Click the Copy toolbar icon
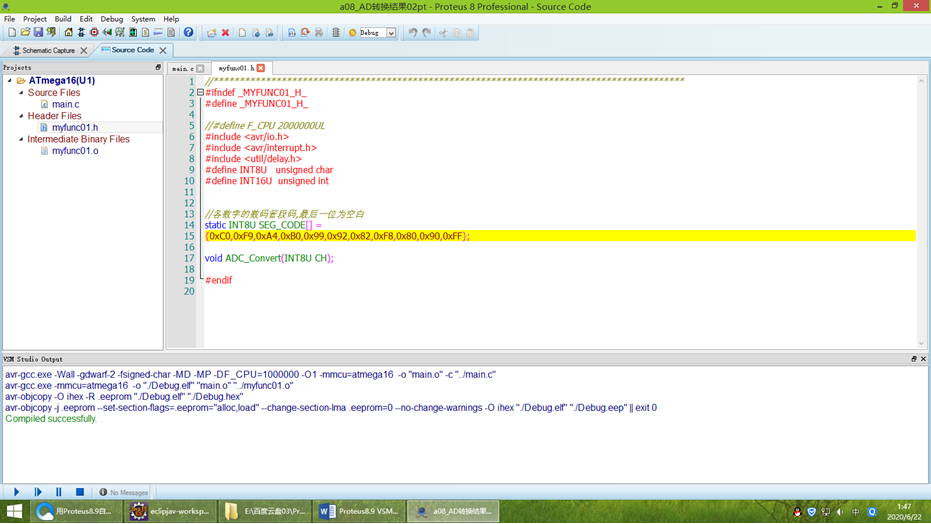931x524 pixels. 457,33
